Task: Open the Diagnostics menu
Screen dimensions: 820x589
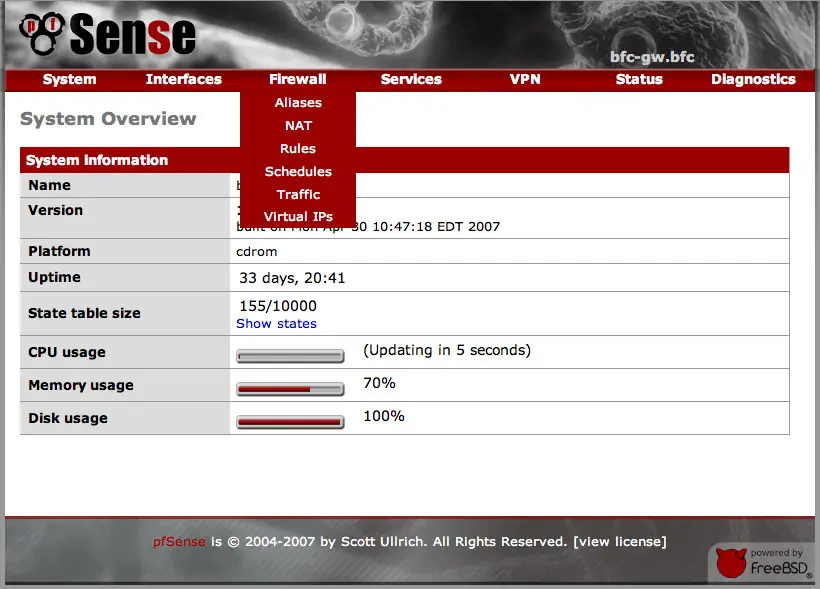Action: (x=753, y=79)
